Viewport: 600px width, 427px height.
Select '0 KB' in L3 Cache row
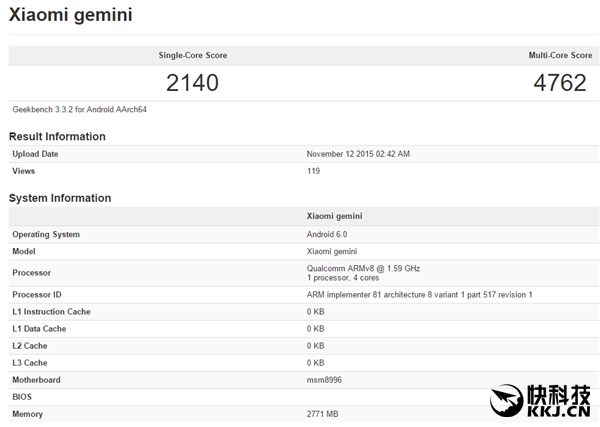click(x=315, y=363)
